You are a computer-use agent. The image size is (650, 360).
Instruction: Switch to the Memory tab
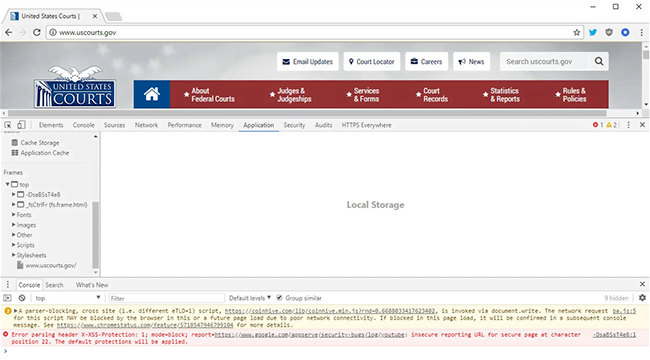(x=222, y=125)
